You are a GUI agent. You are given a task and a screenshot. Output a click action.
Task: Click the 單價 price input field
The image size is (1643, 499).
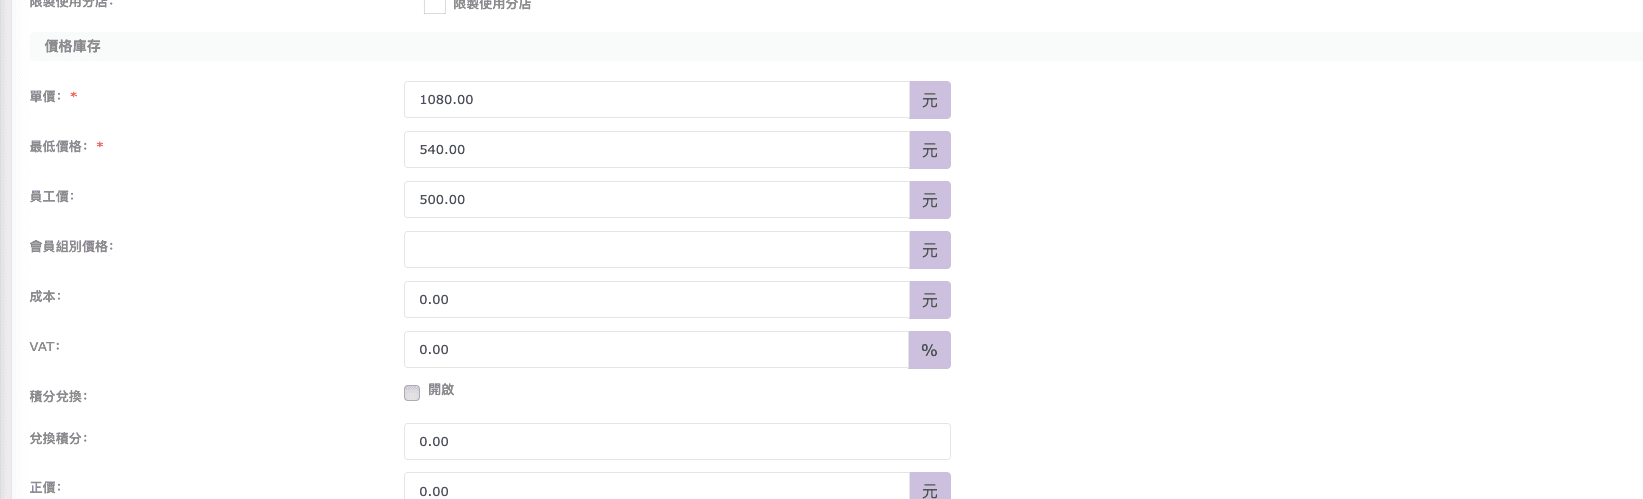click(656, 100)
